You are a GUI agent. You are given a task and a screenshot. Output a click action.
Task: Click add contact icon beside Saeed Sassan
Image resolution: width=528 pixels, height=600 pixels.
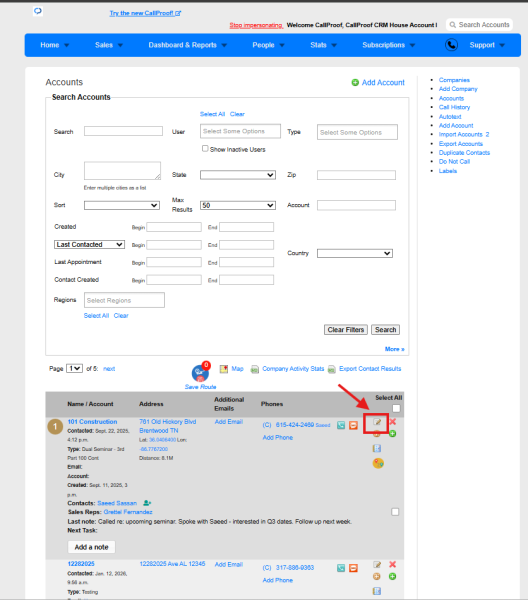147,503
